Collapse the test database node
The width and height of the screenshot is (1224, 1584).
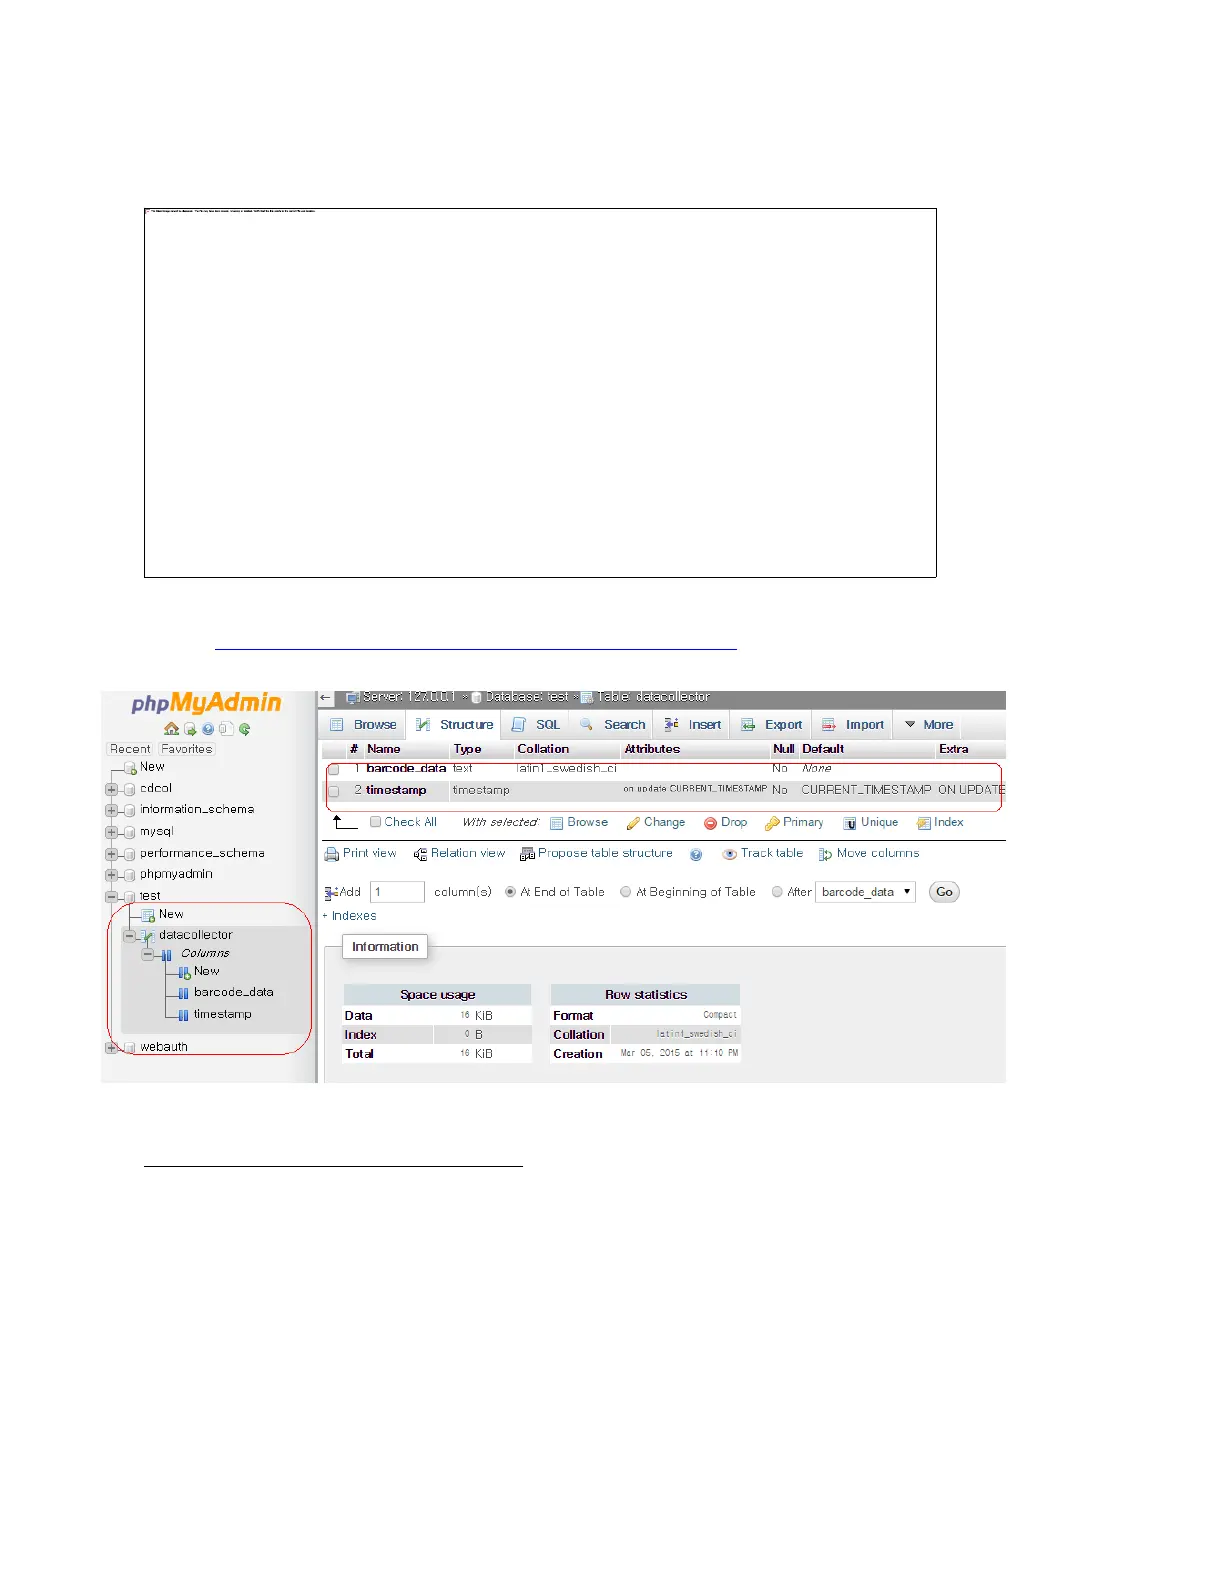(111, 897)
